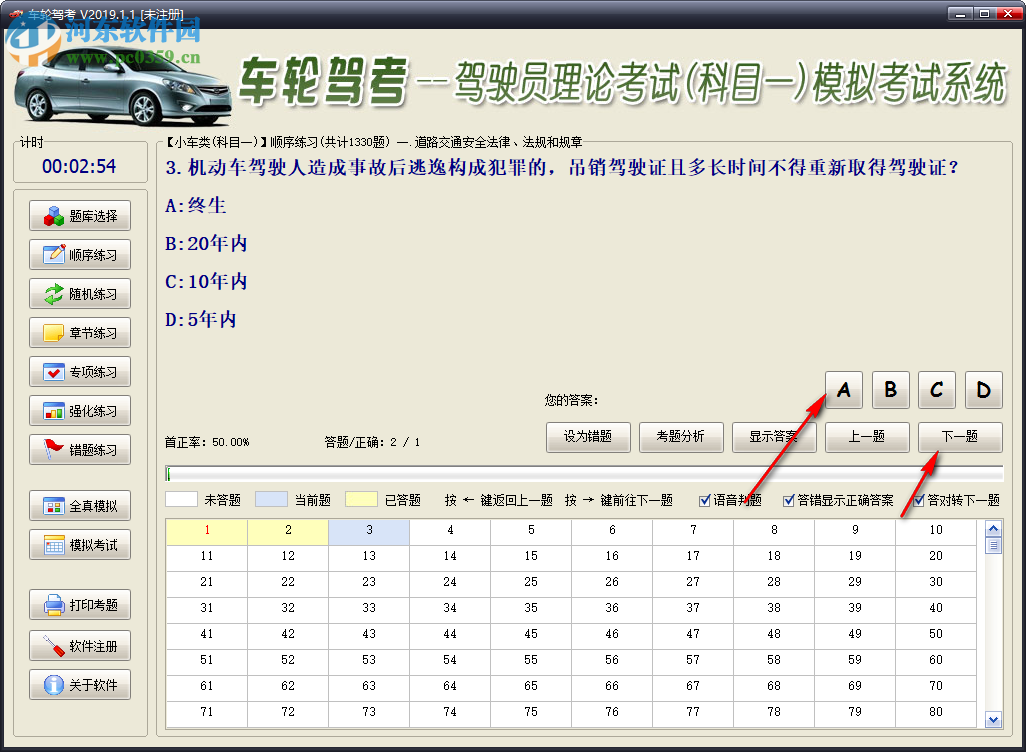Click 显示答案 to reveal the answer

tap(774, 437)
